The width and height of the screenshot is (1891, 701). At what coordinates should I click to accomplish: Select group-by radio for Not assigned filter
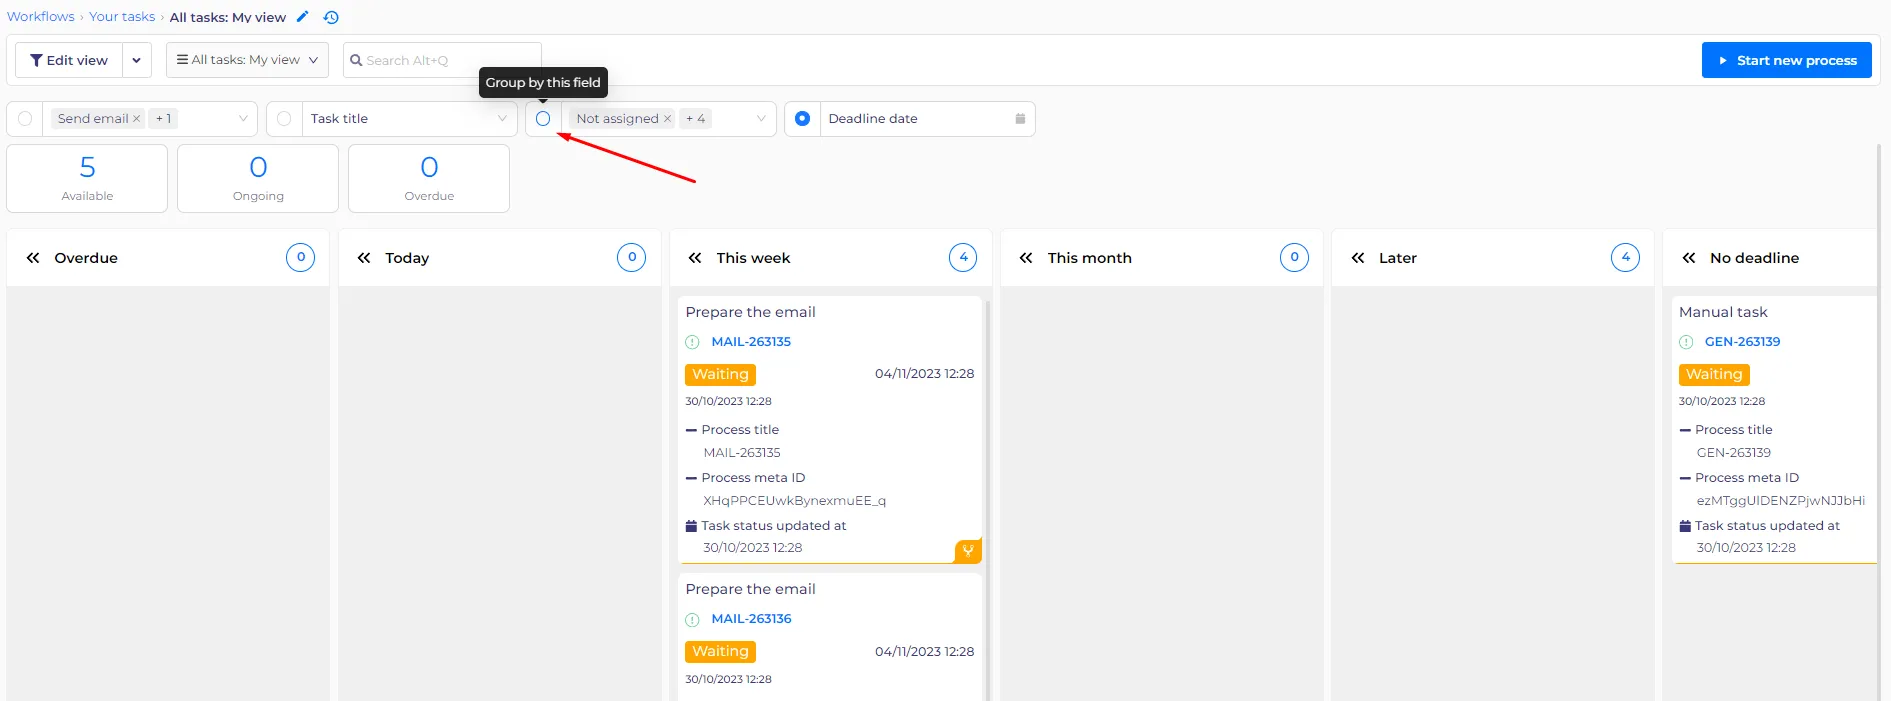(x=543, y=119)
